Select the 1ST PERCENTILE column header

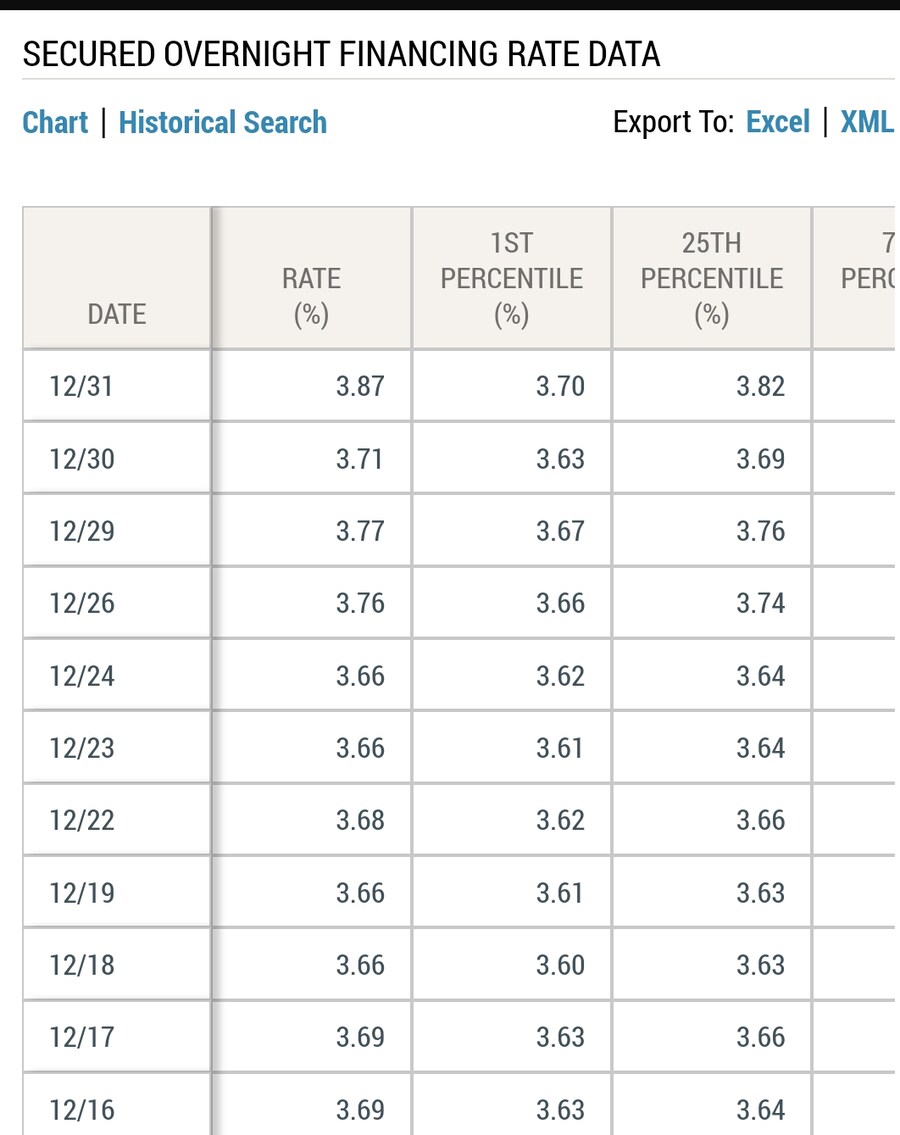tap(511, 278)
